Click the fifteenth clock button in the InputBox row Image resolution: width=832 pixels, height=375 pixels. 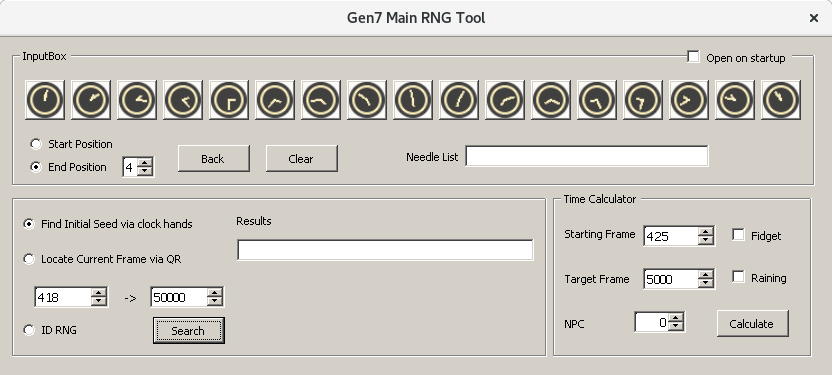point(689,100)
